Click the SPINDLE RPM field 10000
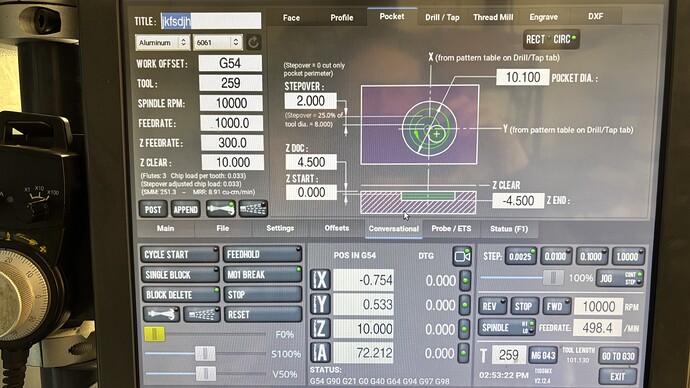This screenshot has height=388, width=690. 231,103
